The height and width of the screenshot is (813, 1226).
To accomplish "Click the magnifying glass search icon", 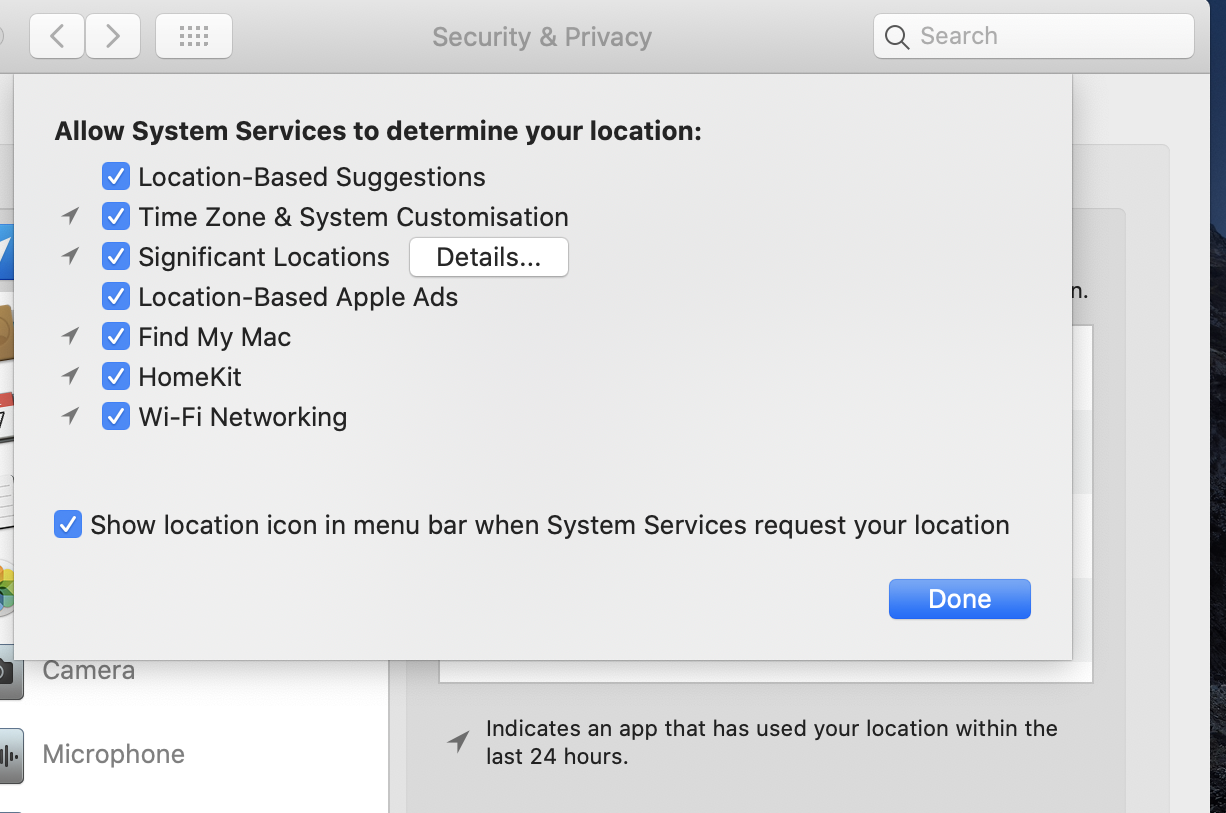I will pyautogui.click(x=898, y=37).
